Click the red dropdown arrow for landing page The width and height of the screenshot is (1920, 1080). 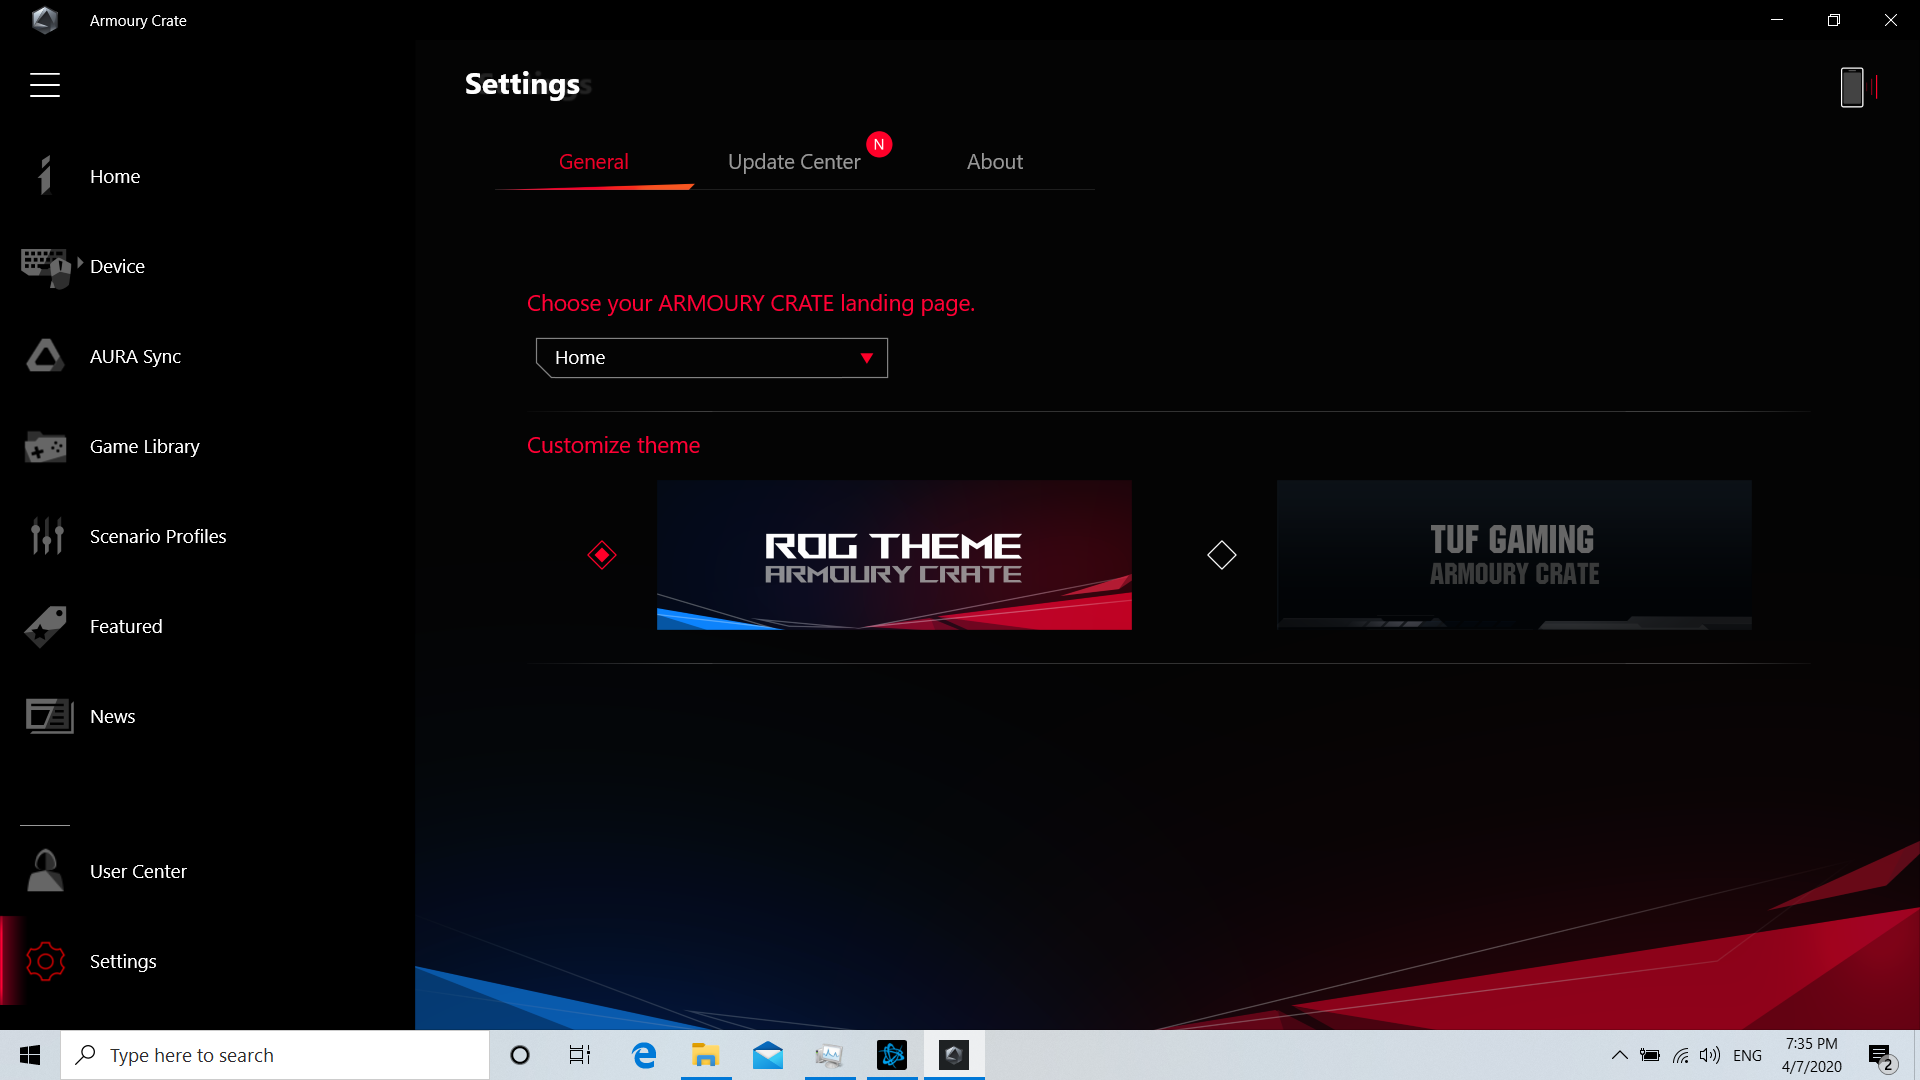pos(867,358)
